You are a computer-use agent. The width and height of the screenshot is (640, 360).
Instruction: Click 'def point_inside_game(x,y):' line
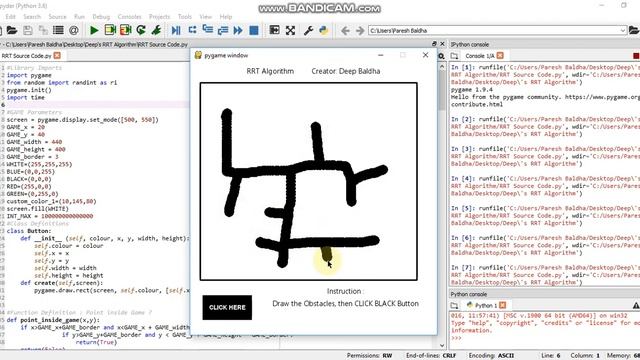tap(53, 320)
